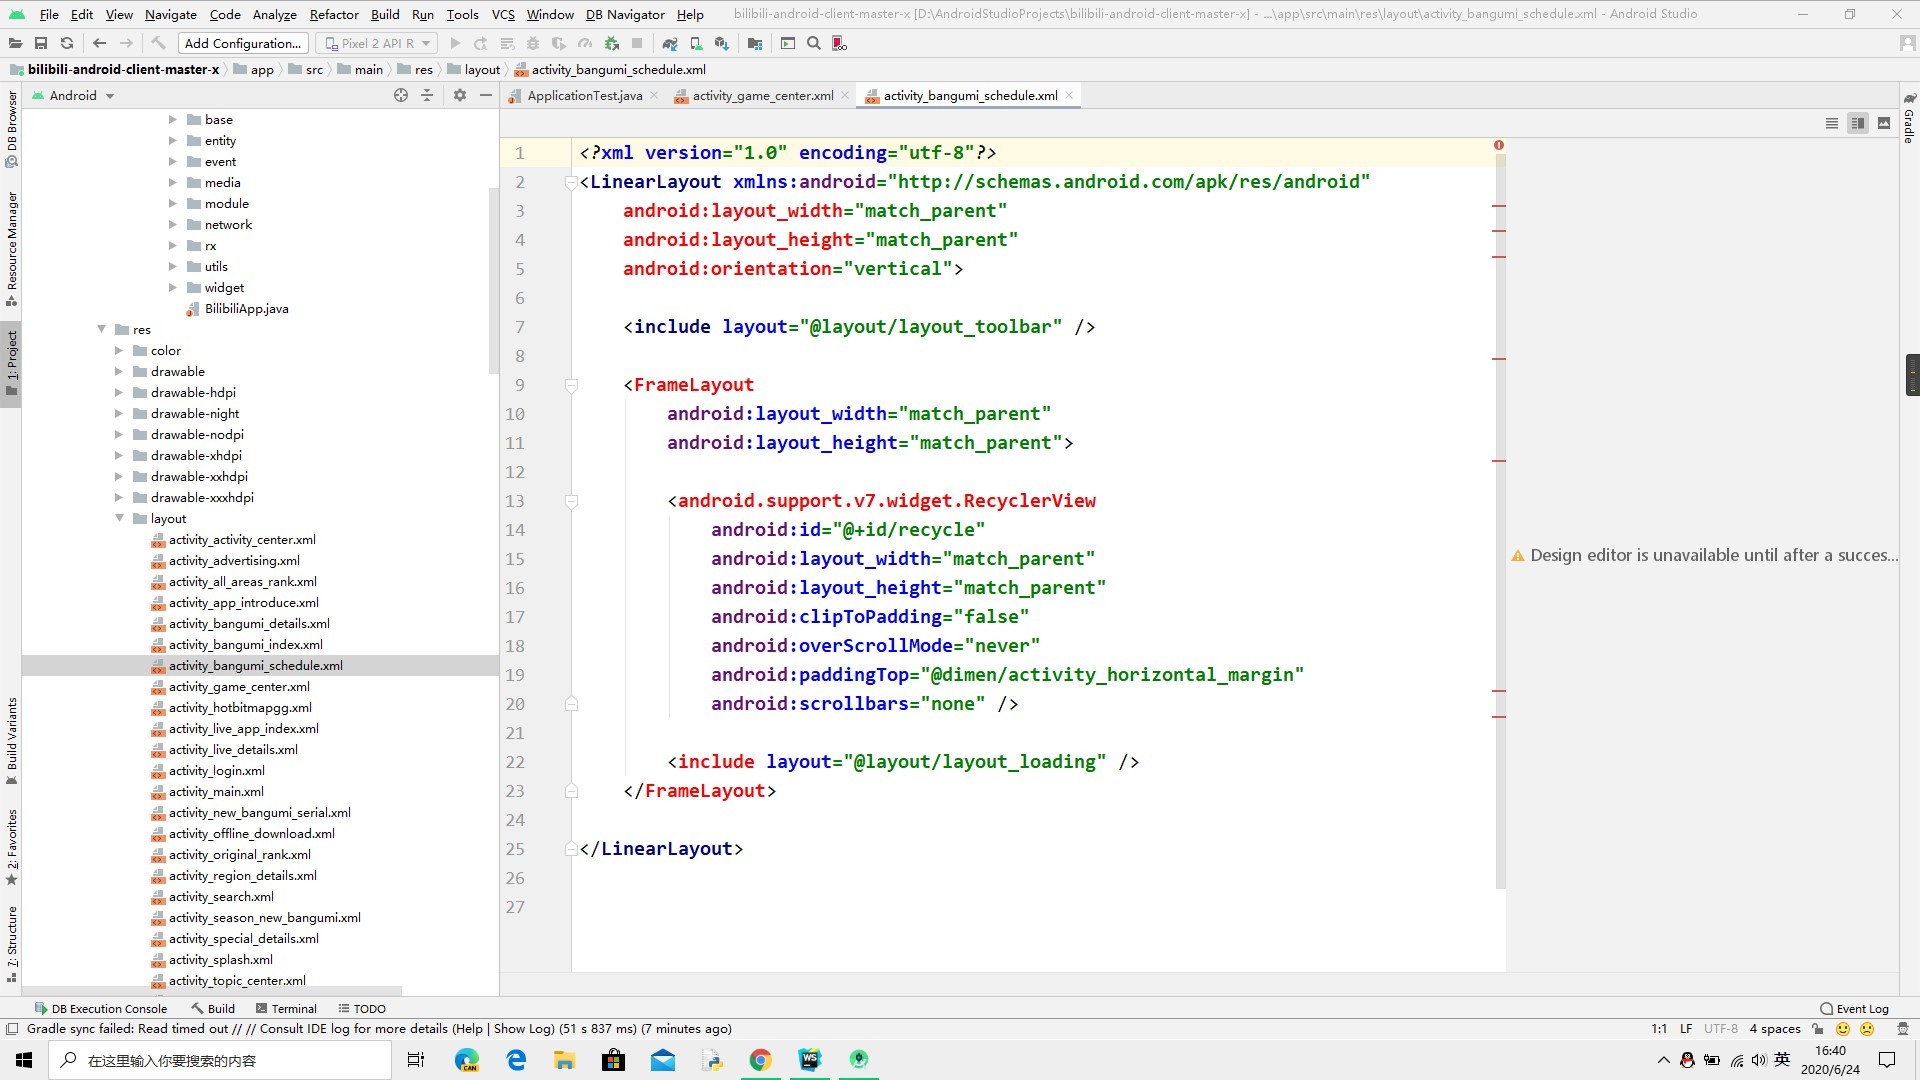Click the inspector hat icon in status bar
Viewport: 1920px width, 1080px height.
(1902, 1028)
